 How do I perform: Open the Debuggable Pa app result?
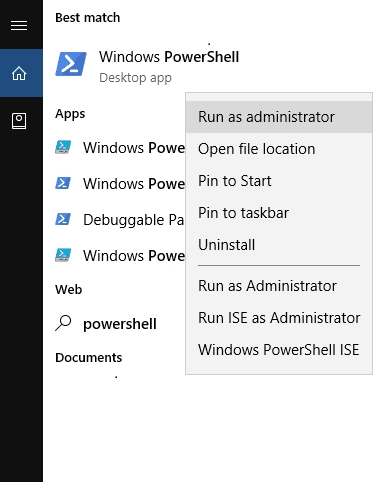[x=133, y=220]
